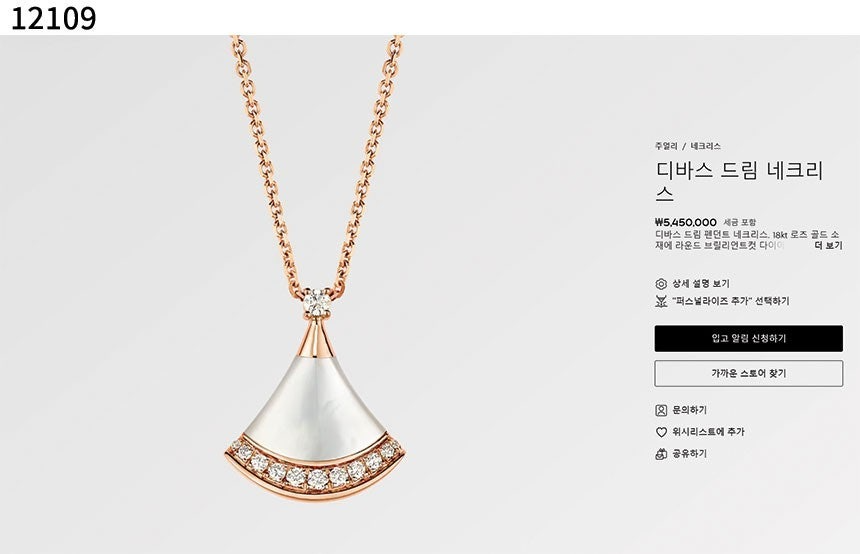860x554 pixels.
Task: Click the hexagon icon beside 상세 설명 보기
Action: point(661,284)
